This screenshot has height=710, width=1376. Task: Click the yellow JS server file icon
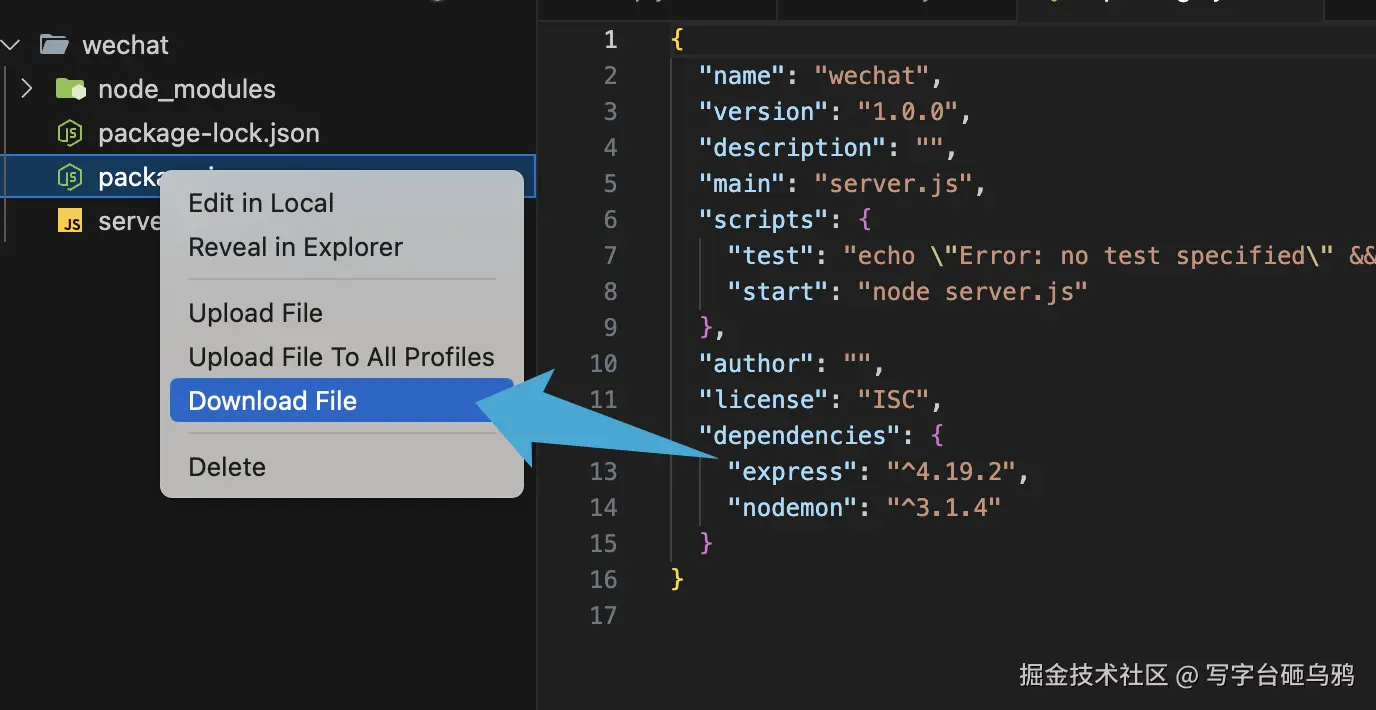pos(70,221)
